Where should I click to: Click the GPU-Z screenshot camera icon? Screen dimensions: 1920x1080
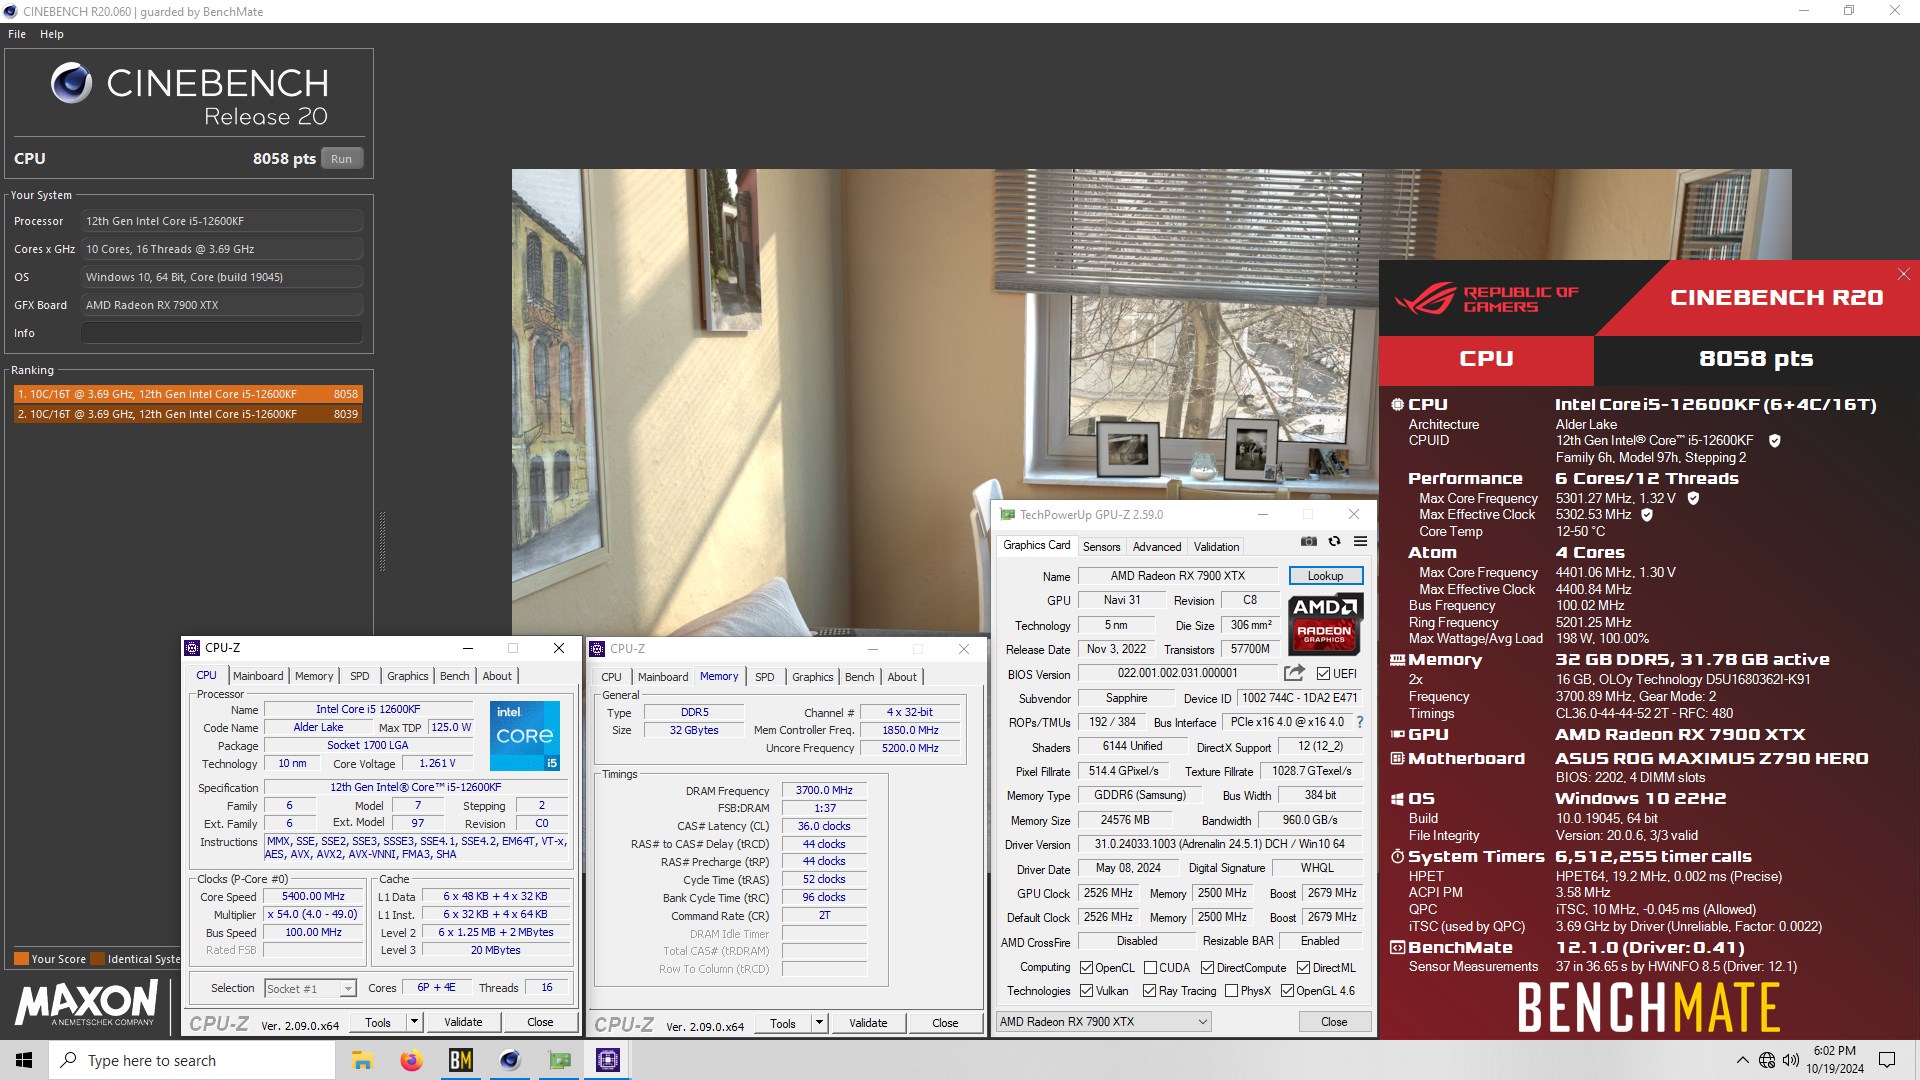[x=1308, y=541]
